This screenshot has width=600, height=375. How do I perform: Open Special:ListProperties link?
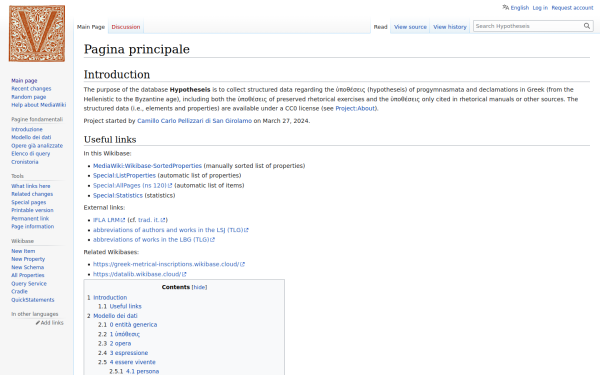(x=124, y=175)
